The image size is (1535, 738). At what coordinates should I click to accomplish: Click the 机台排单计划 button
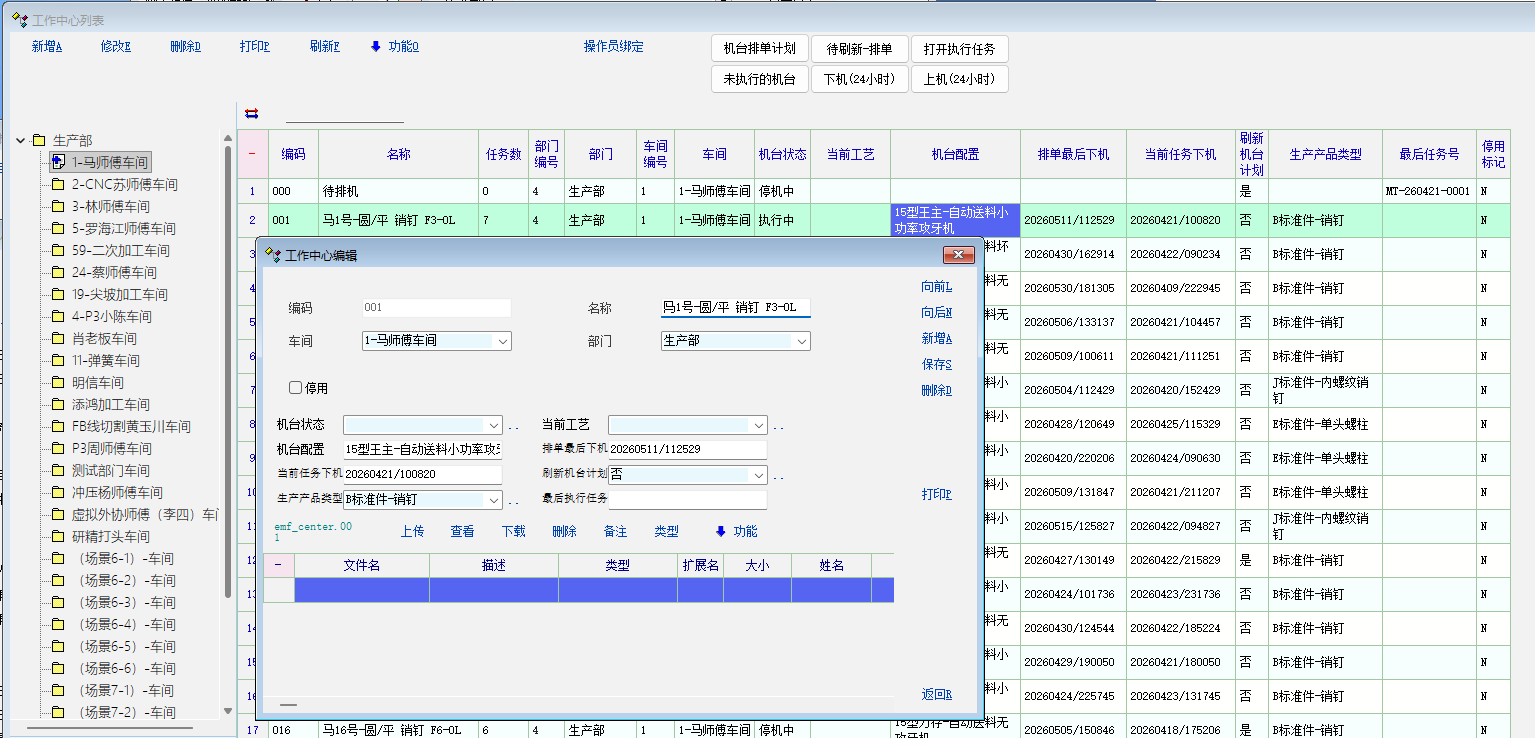(759, 49)
